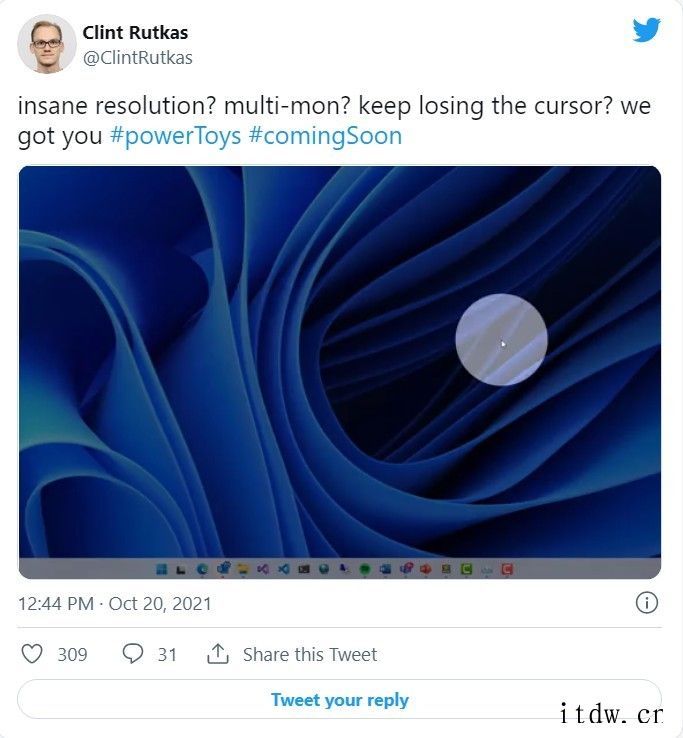683x738 pixels.
Task: Click the Tweet your reply button
Action: (339, 699)
